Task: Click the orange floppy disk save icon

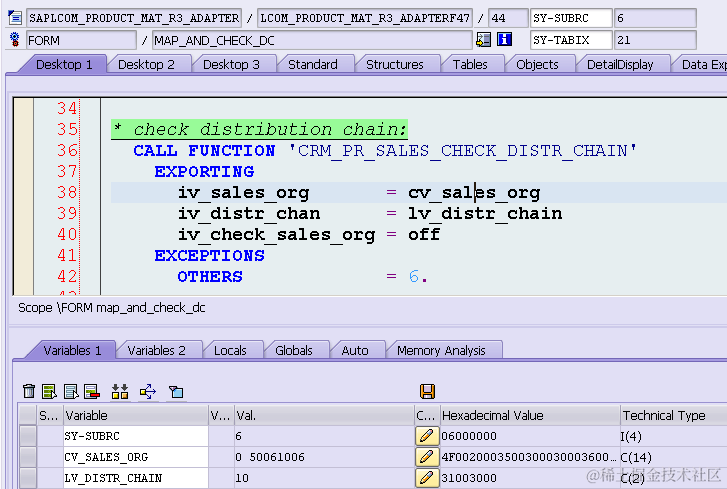Action: [x=427, y=392]
